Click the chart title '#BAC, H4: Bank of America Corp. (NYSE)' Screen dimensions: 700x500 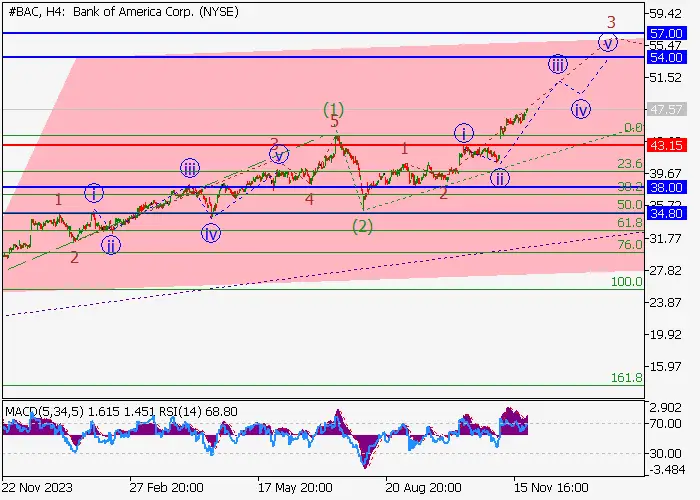[123, 12]
